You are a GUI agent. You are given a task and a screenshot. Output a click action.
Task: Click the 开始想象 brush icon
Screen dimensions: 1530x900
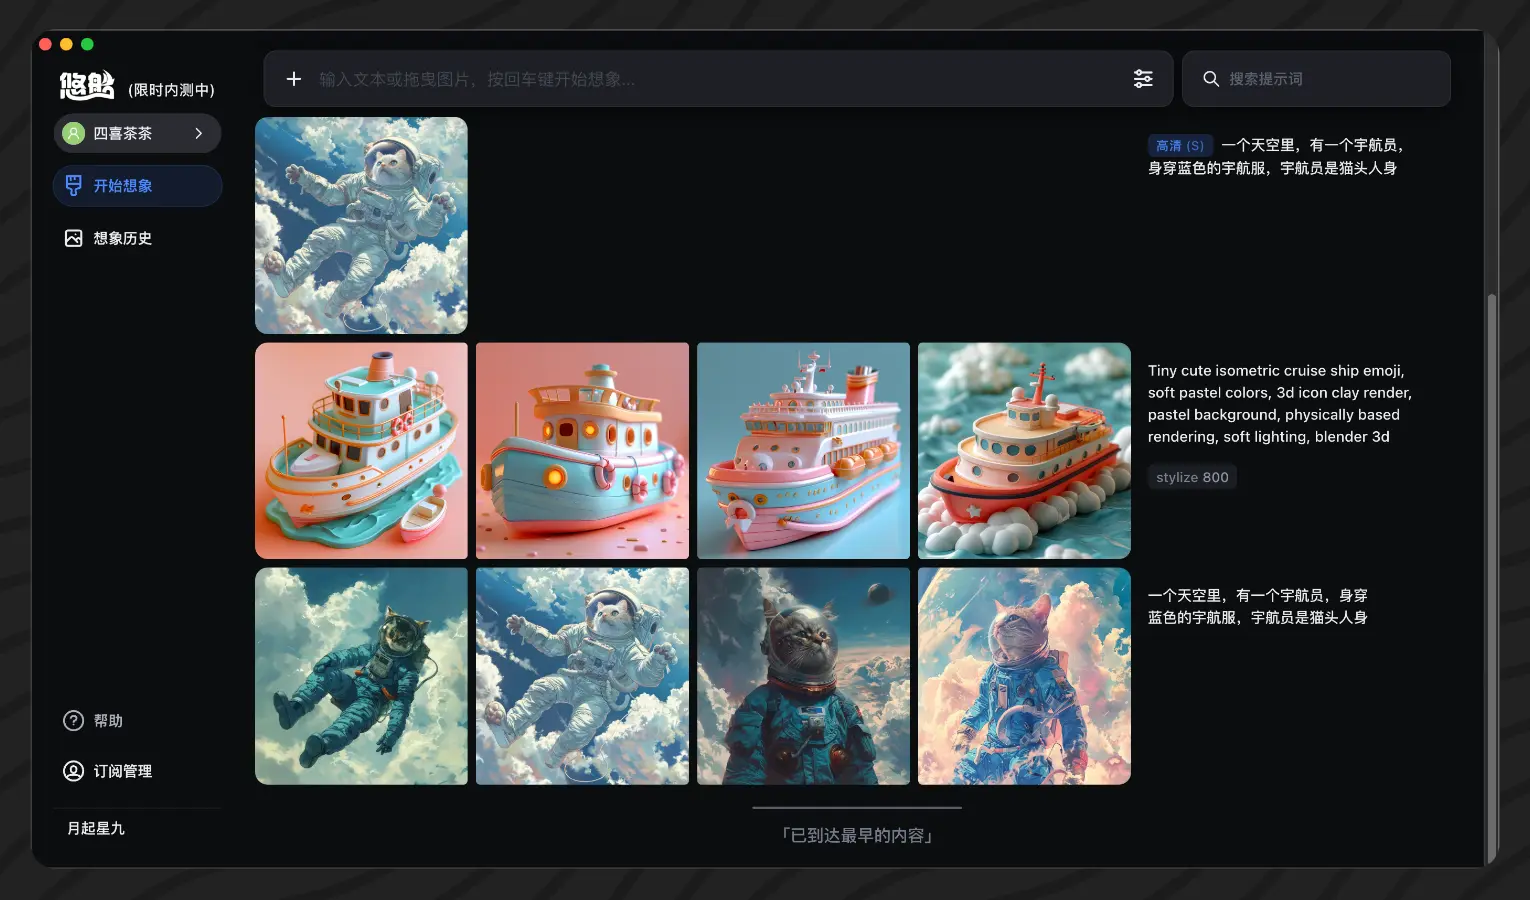(x=73, y=186)
